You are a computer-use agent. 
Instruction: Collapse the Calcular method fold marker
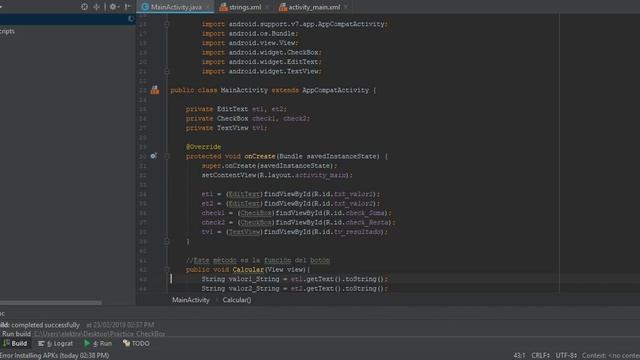167,269
